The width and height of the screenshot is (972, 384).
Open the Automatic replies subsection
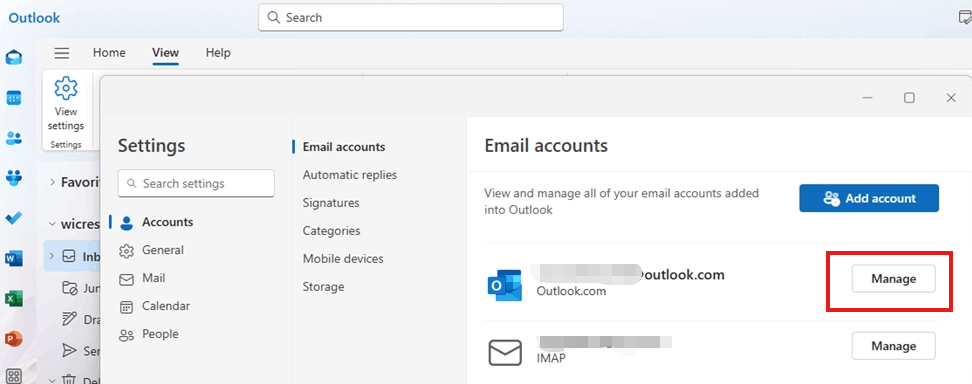350,175
